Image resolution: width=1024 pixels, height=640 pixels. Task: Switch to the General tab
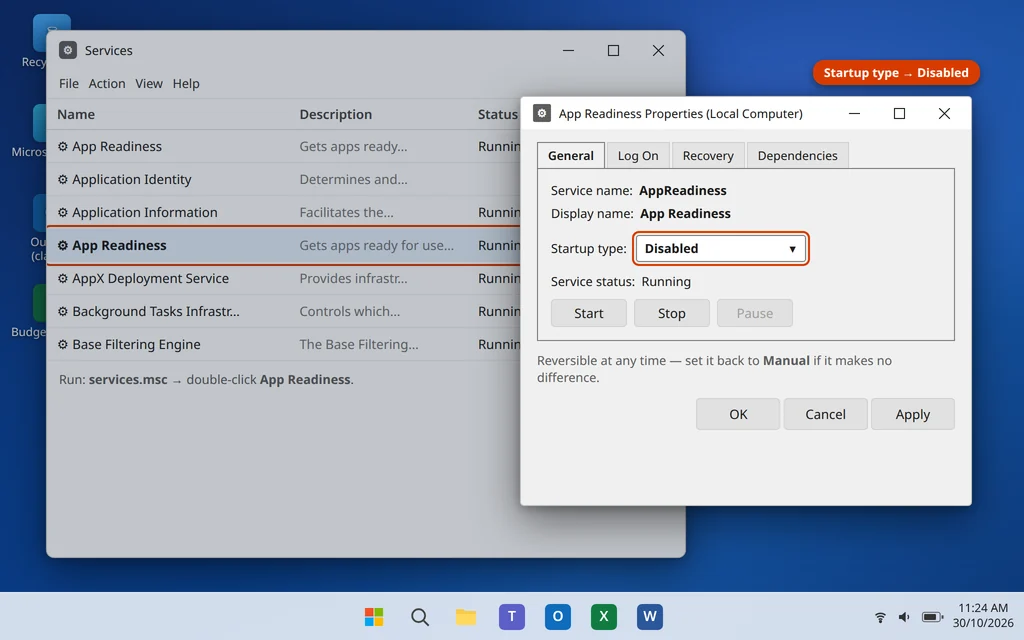pos(571,155)
